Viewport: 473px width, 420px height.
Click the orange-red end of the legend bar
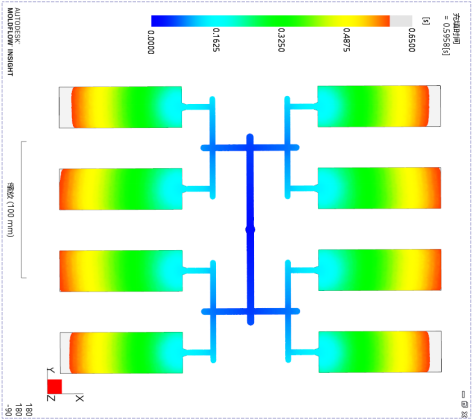(x=385, y=21)
